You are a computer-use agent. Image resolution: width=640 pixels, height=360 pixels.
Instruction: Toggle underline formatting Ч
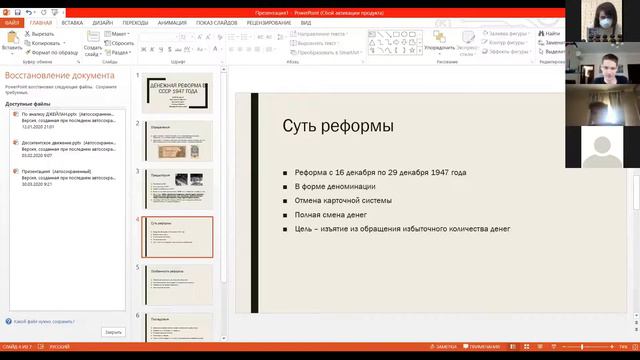click(x=161, y=49)
